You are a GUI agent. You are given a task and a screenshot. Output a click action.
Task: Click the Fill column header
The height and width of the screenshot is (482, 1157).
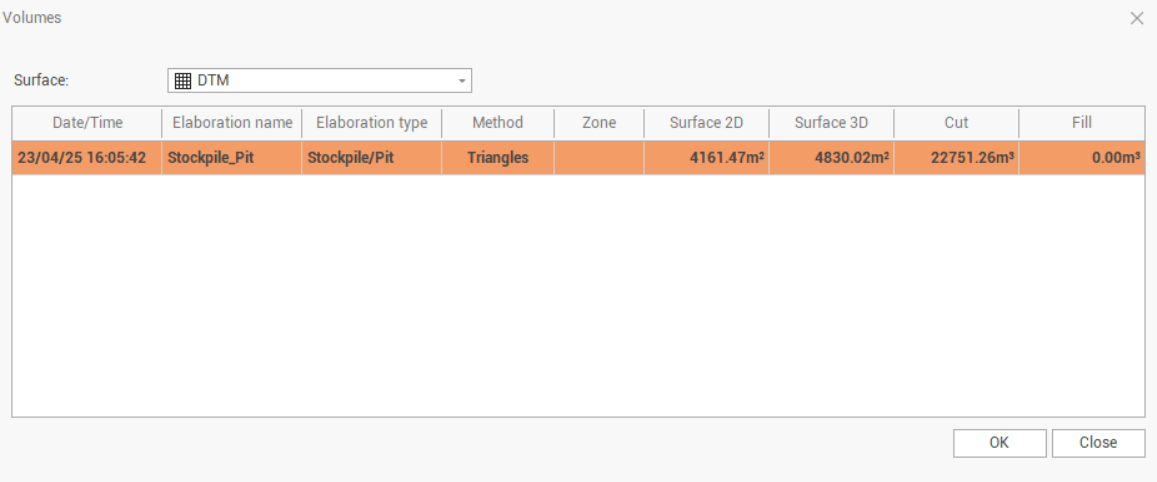1081,123
